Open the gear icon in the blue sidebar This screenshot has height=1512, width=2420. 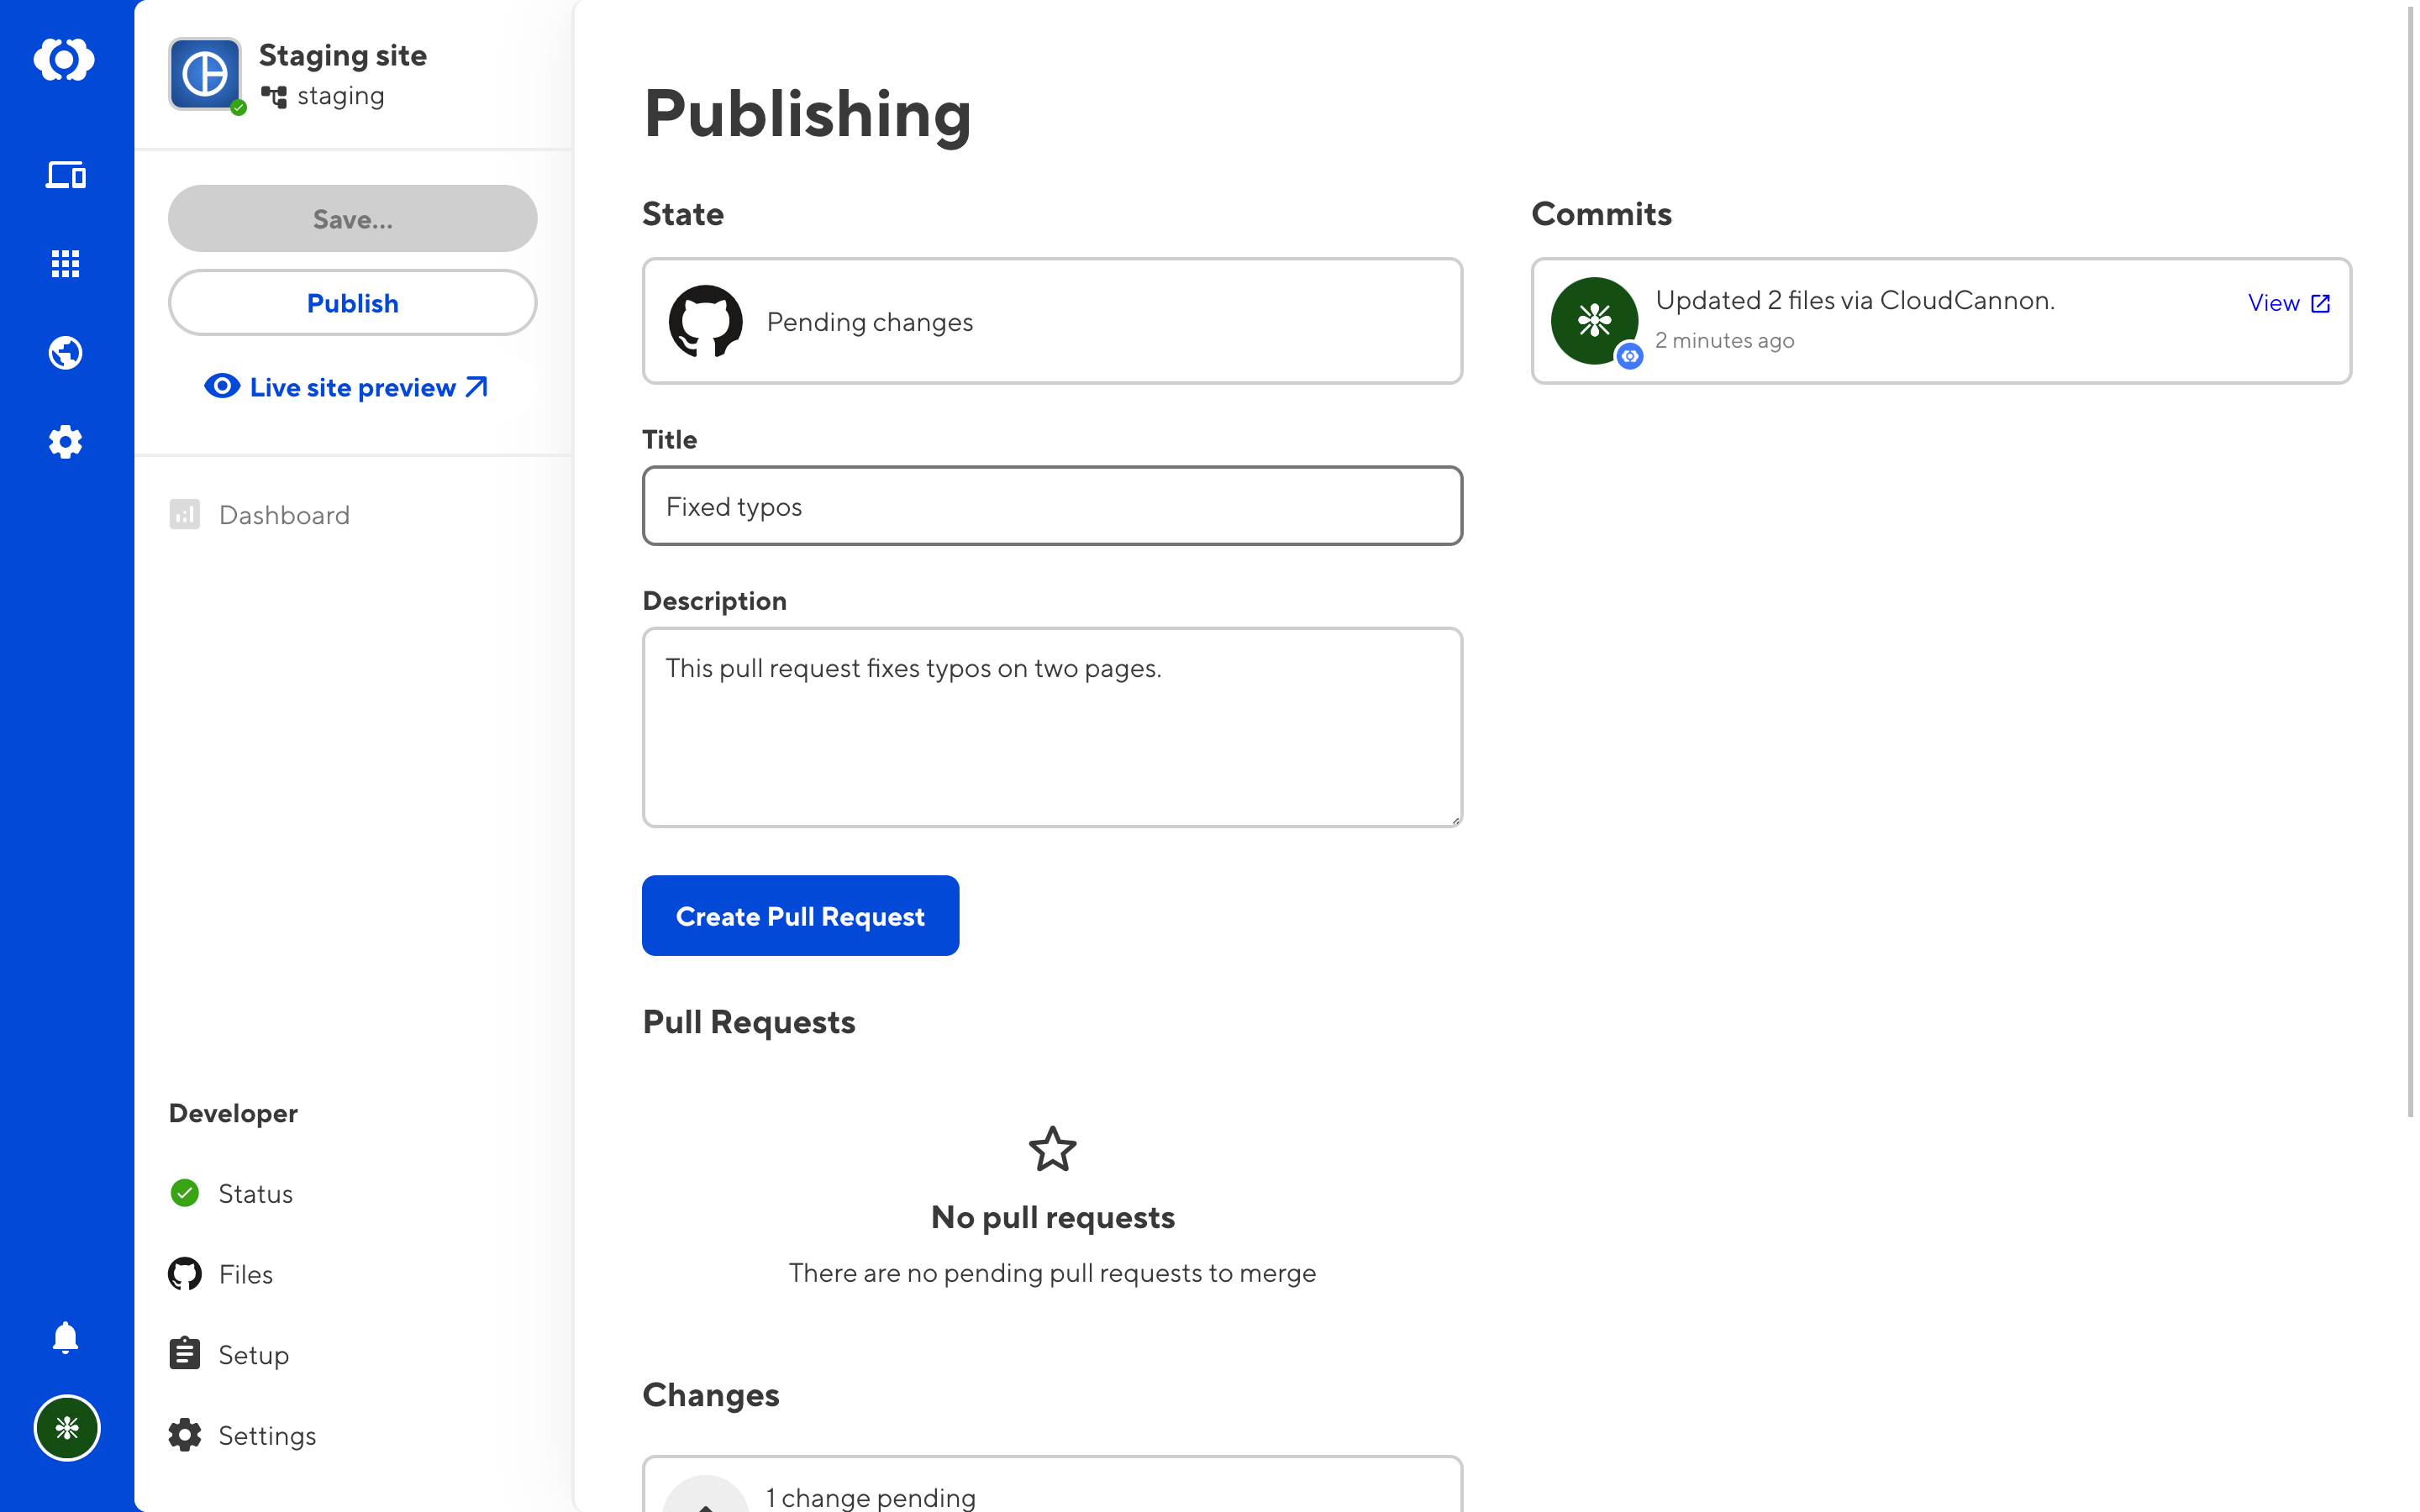(x=65, y=441)
